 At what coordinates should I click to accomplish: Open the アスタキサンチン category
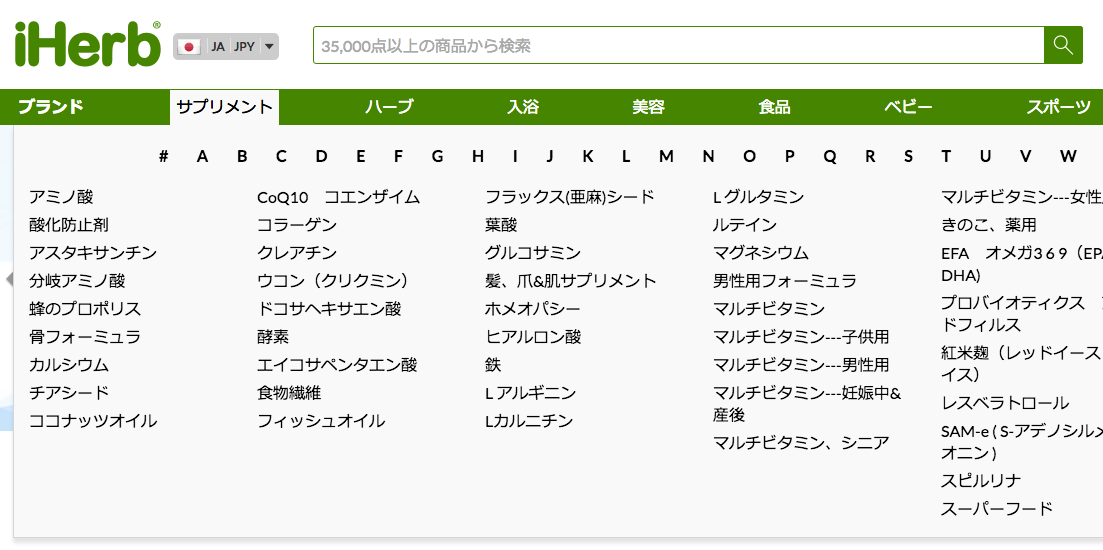[x=93, y=253]
